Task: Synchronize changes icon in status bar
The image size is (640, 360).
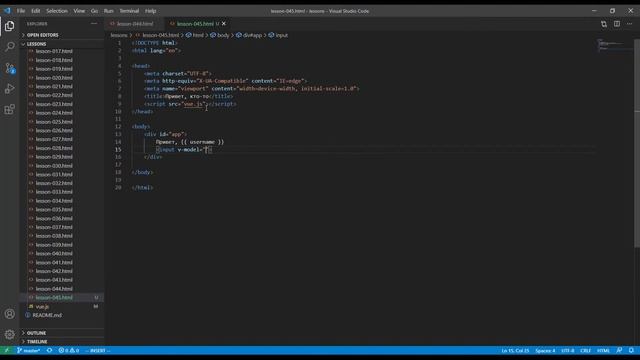Action: click(49, 351)
